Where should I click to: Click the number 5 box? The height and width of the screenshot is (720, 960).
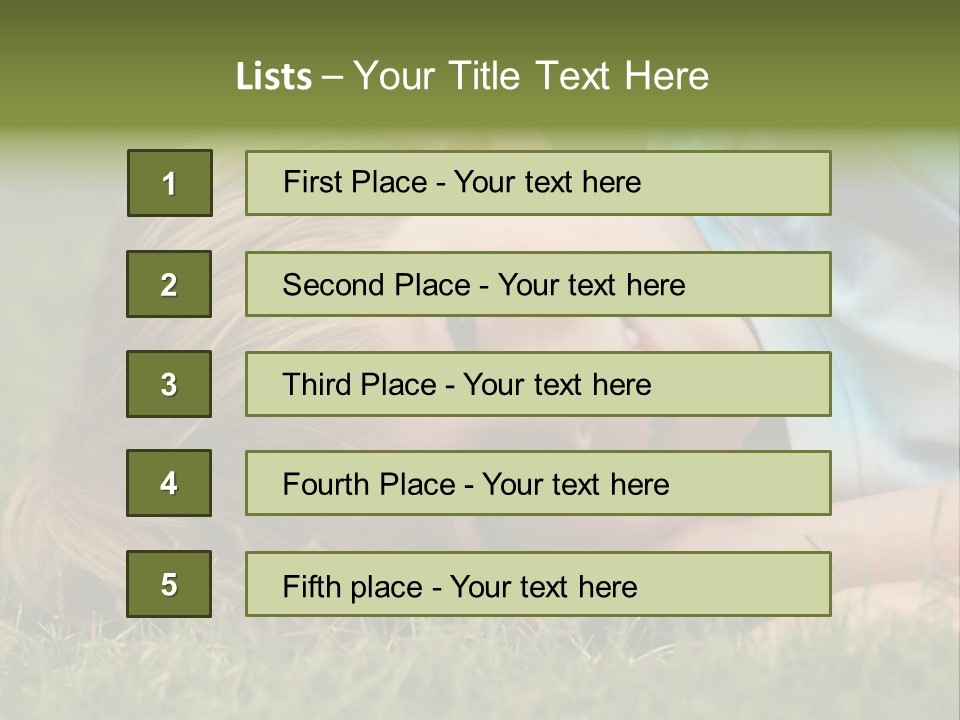coord(169,584)
